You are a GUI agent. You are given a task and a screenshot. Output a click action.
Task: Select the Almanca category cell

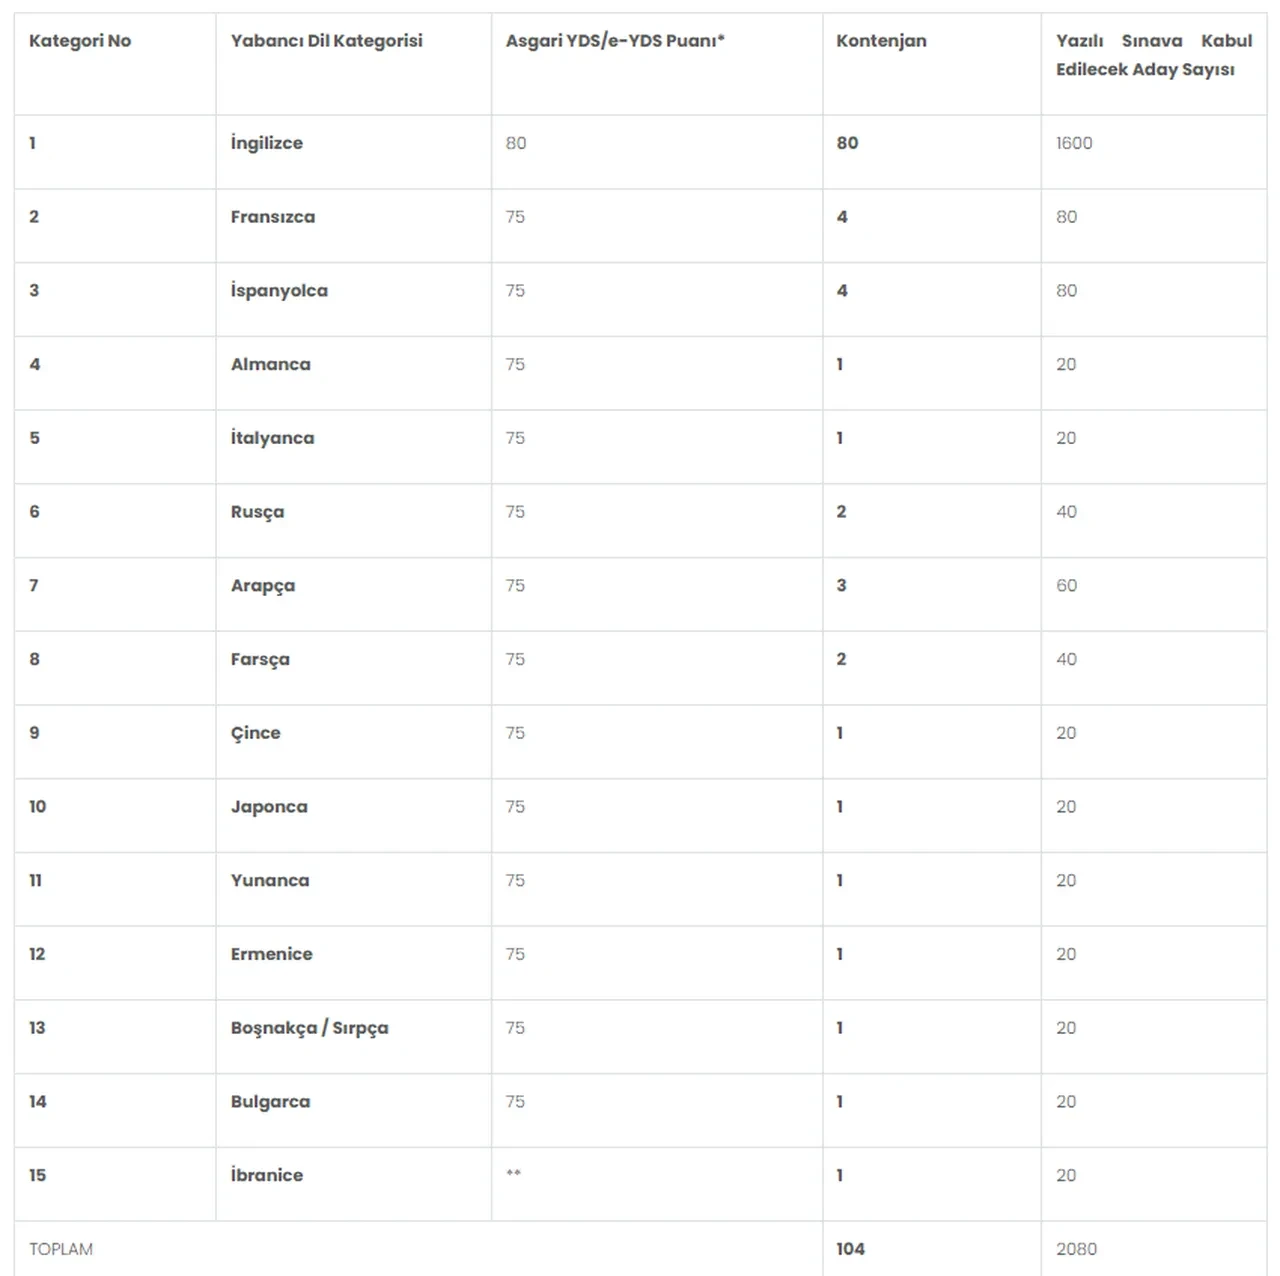270,365
